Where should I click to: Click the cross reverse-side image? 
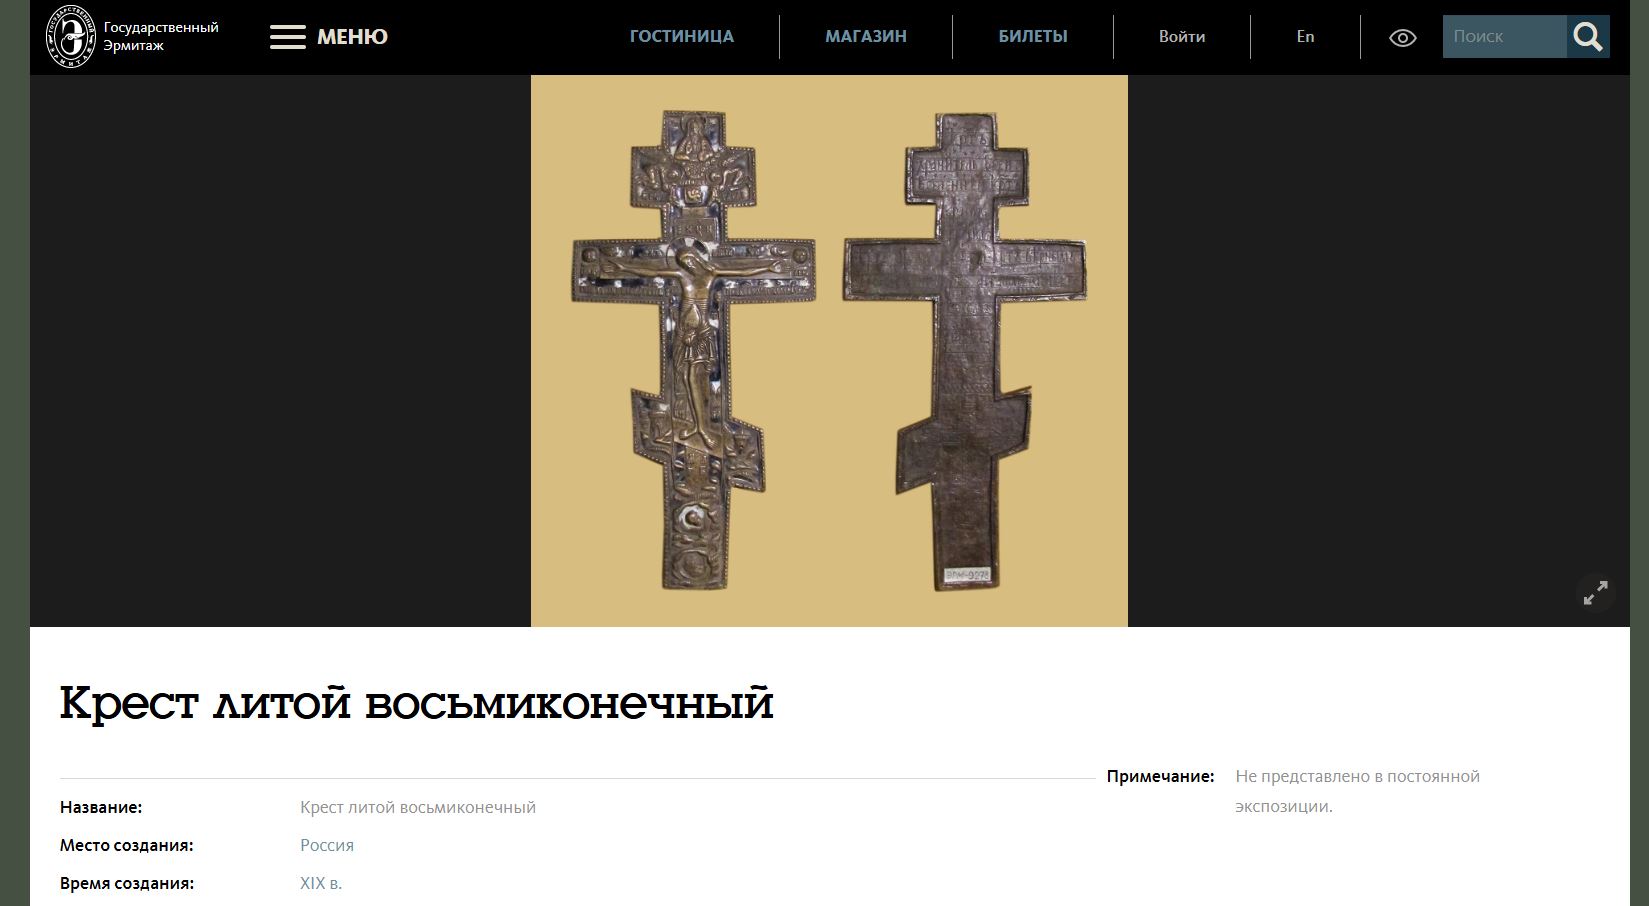click(x=965, y=350)
